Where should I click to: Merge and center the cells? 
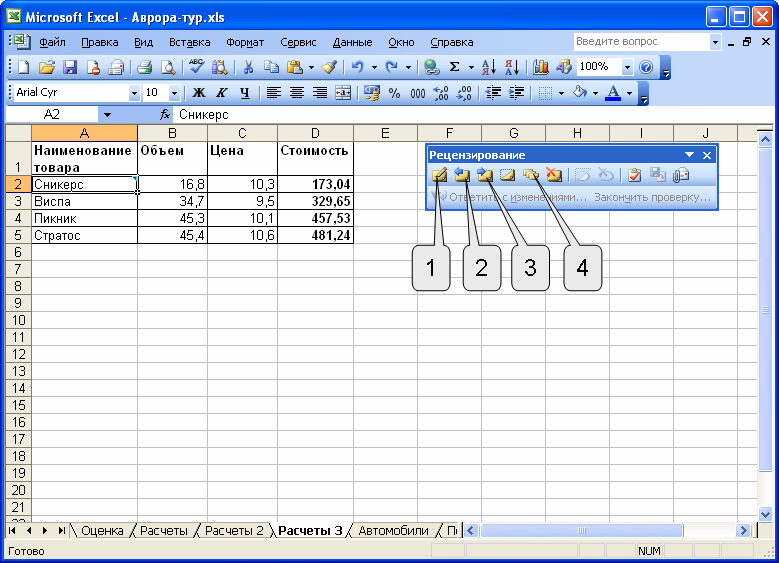pyautogui.click(x=343, y=93)
